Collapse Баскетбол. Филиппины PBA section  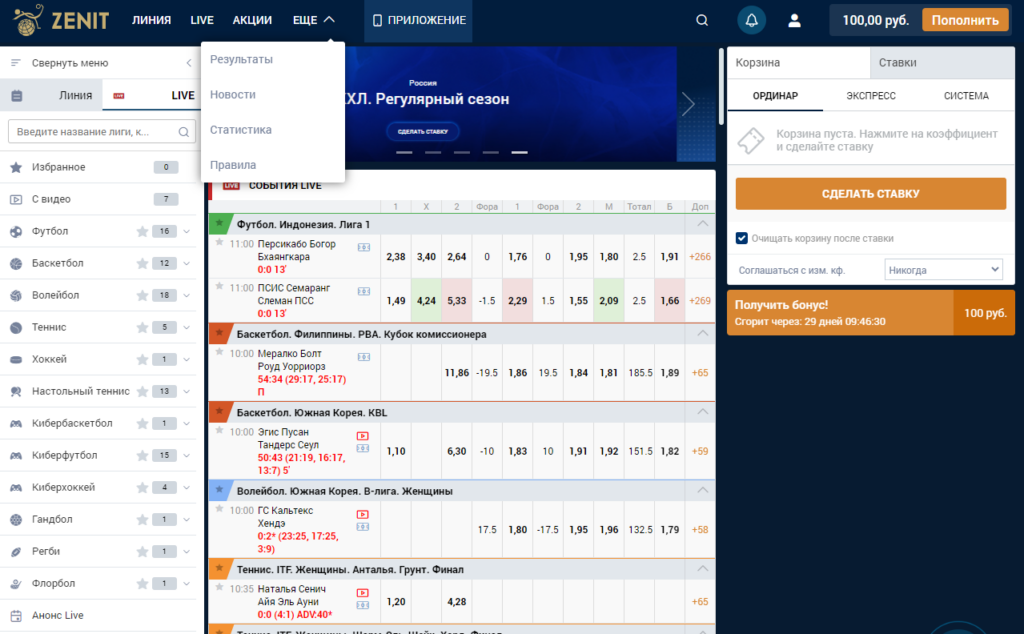pos(703,334)
